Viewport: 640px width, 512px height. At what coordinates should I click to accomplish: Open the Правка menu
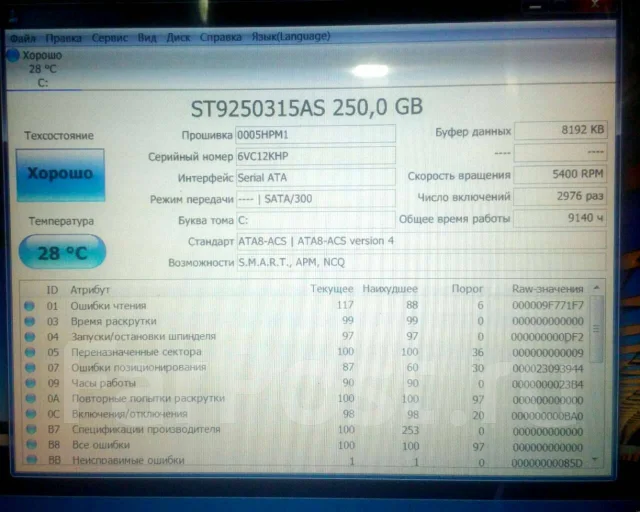click(x=63, y=38)
